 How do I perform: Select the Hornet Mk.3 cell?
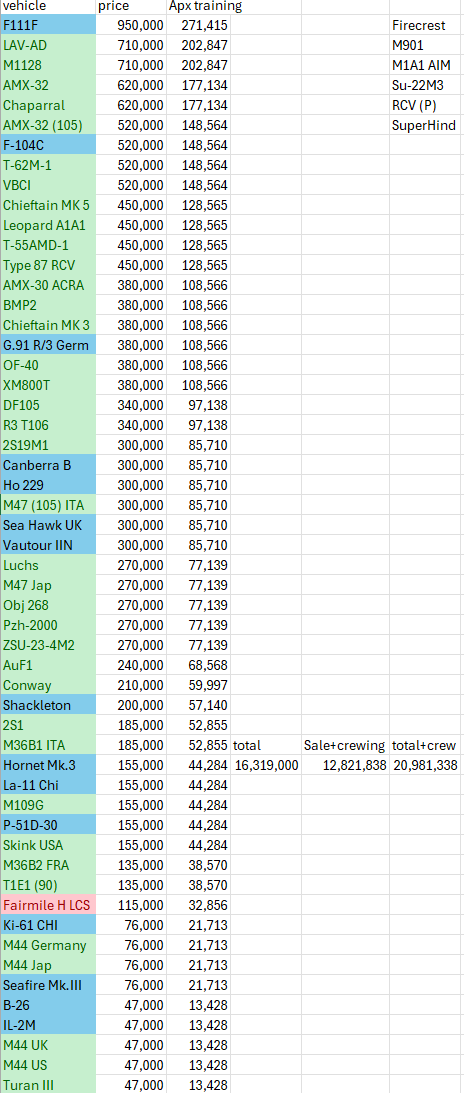(x=48, y=765)
